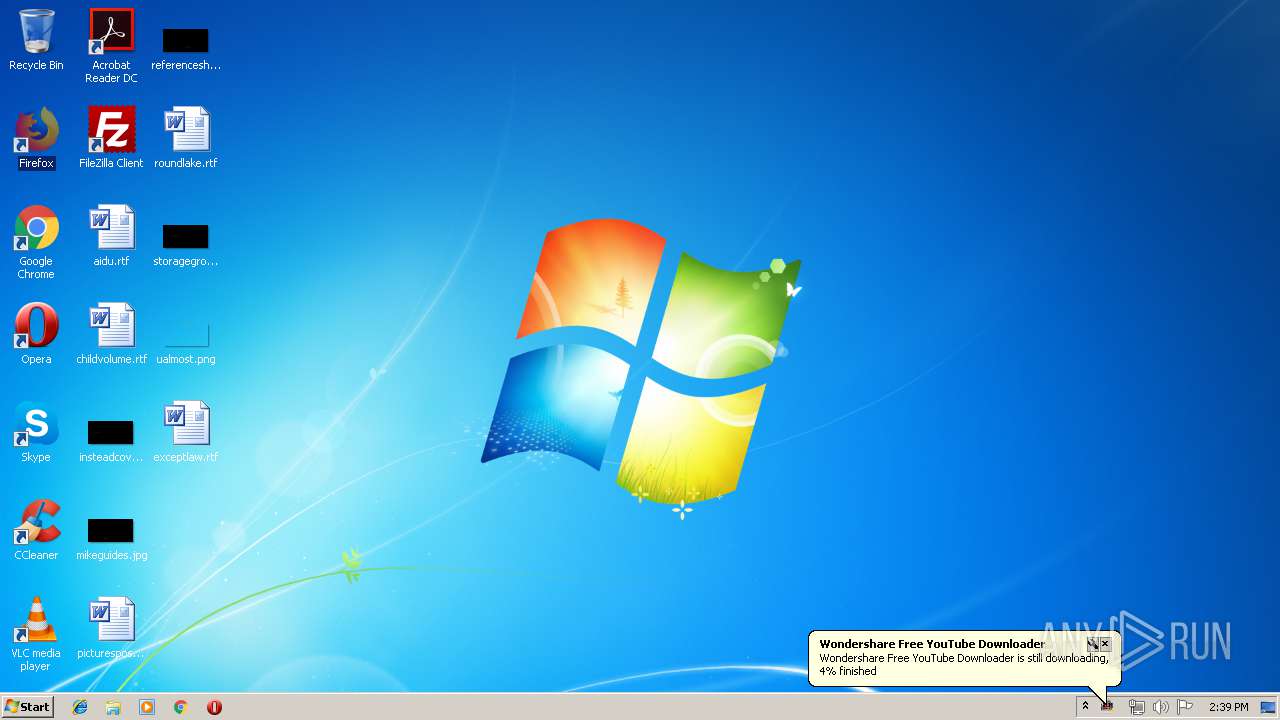Open CCleaner desktop shortcut
Image resolution: width=1280 pixels, height=720 pixels.
pos(36,530)
